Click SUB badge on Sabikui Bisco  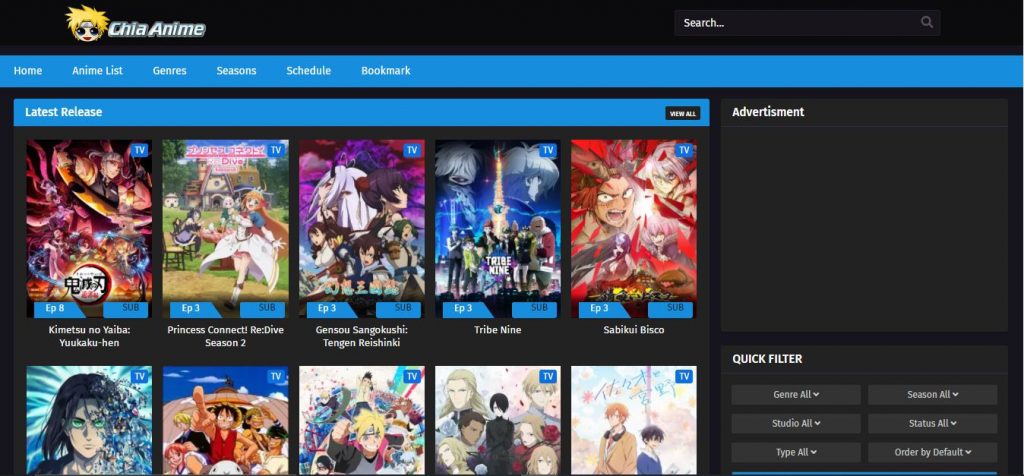click(670, 309)
